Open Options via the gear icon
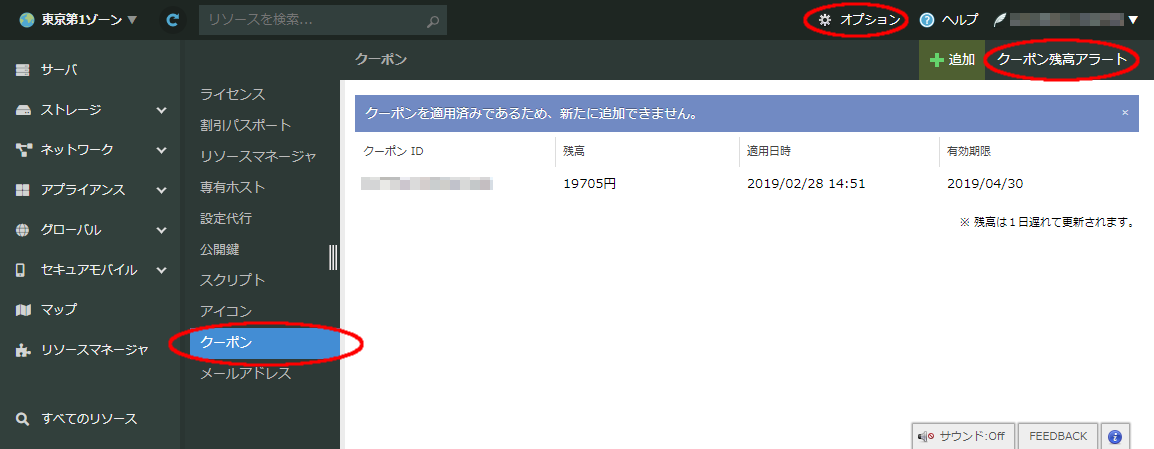This screenshot has width=1154, height=449. click(x=825, y=20)
